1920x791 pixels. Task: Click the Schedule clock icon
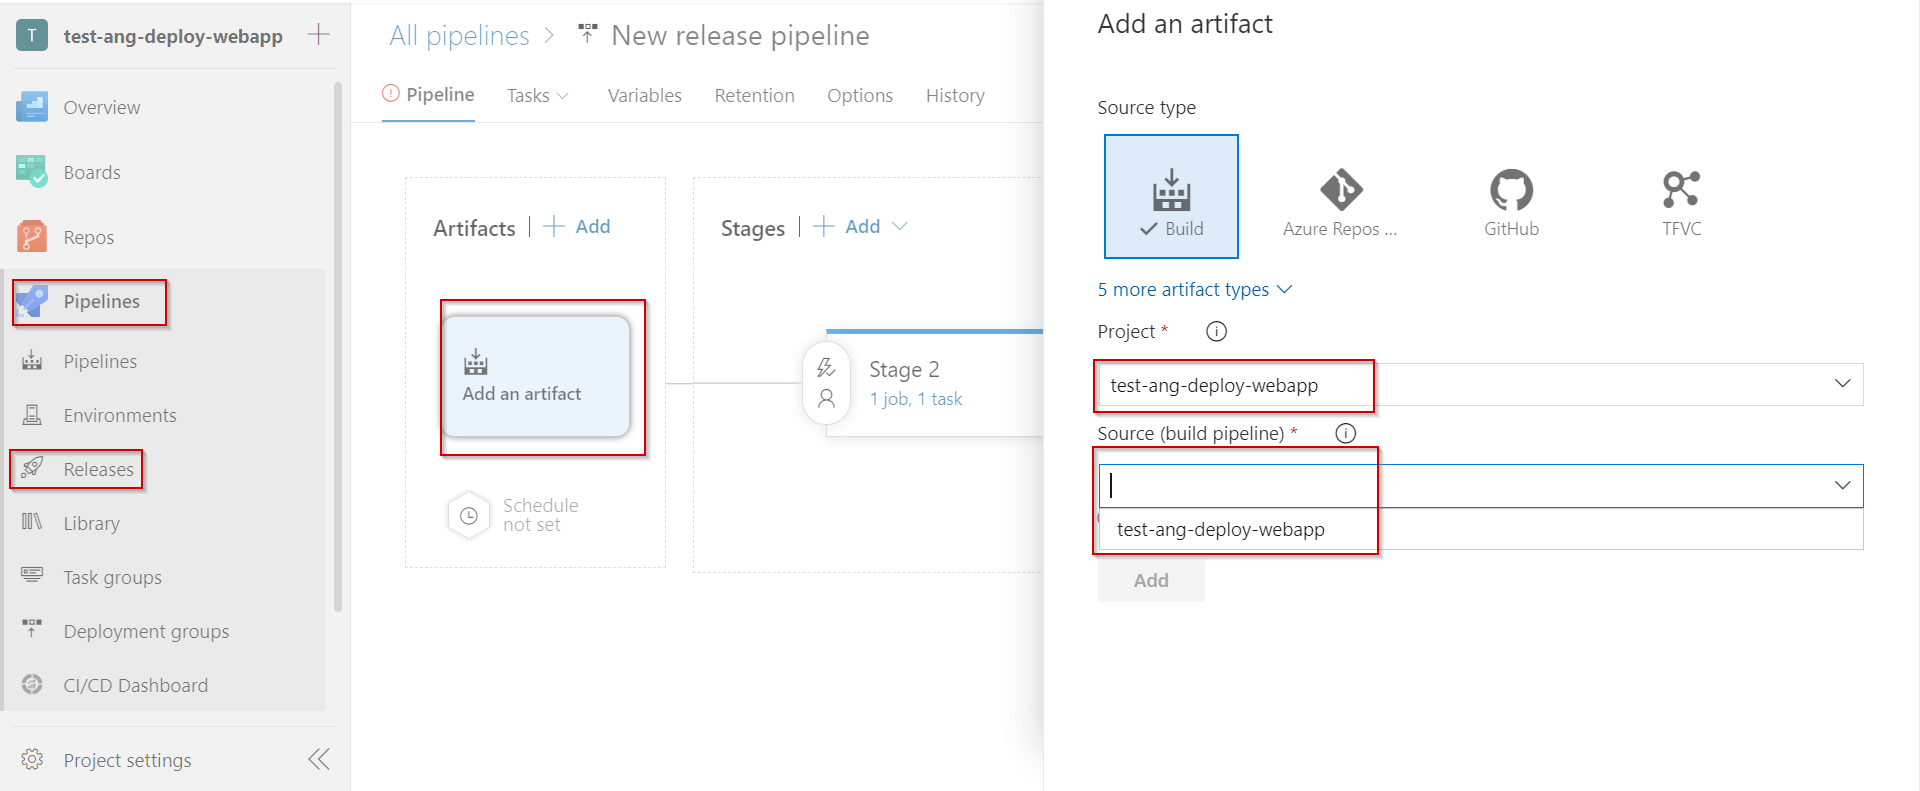468,516
